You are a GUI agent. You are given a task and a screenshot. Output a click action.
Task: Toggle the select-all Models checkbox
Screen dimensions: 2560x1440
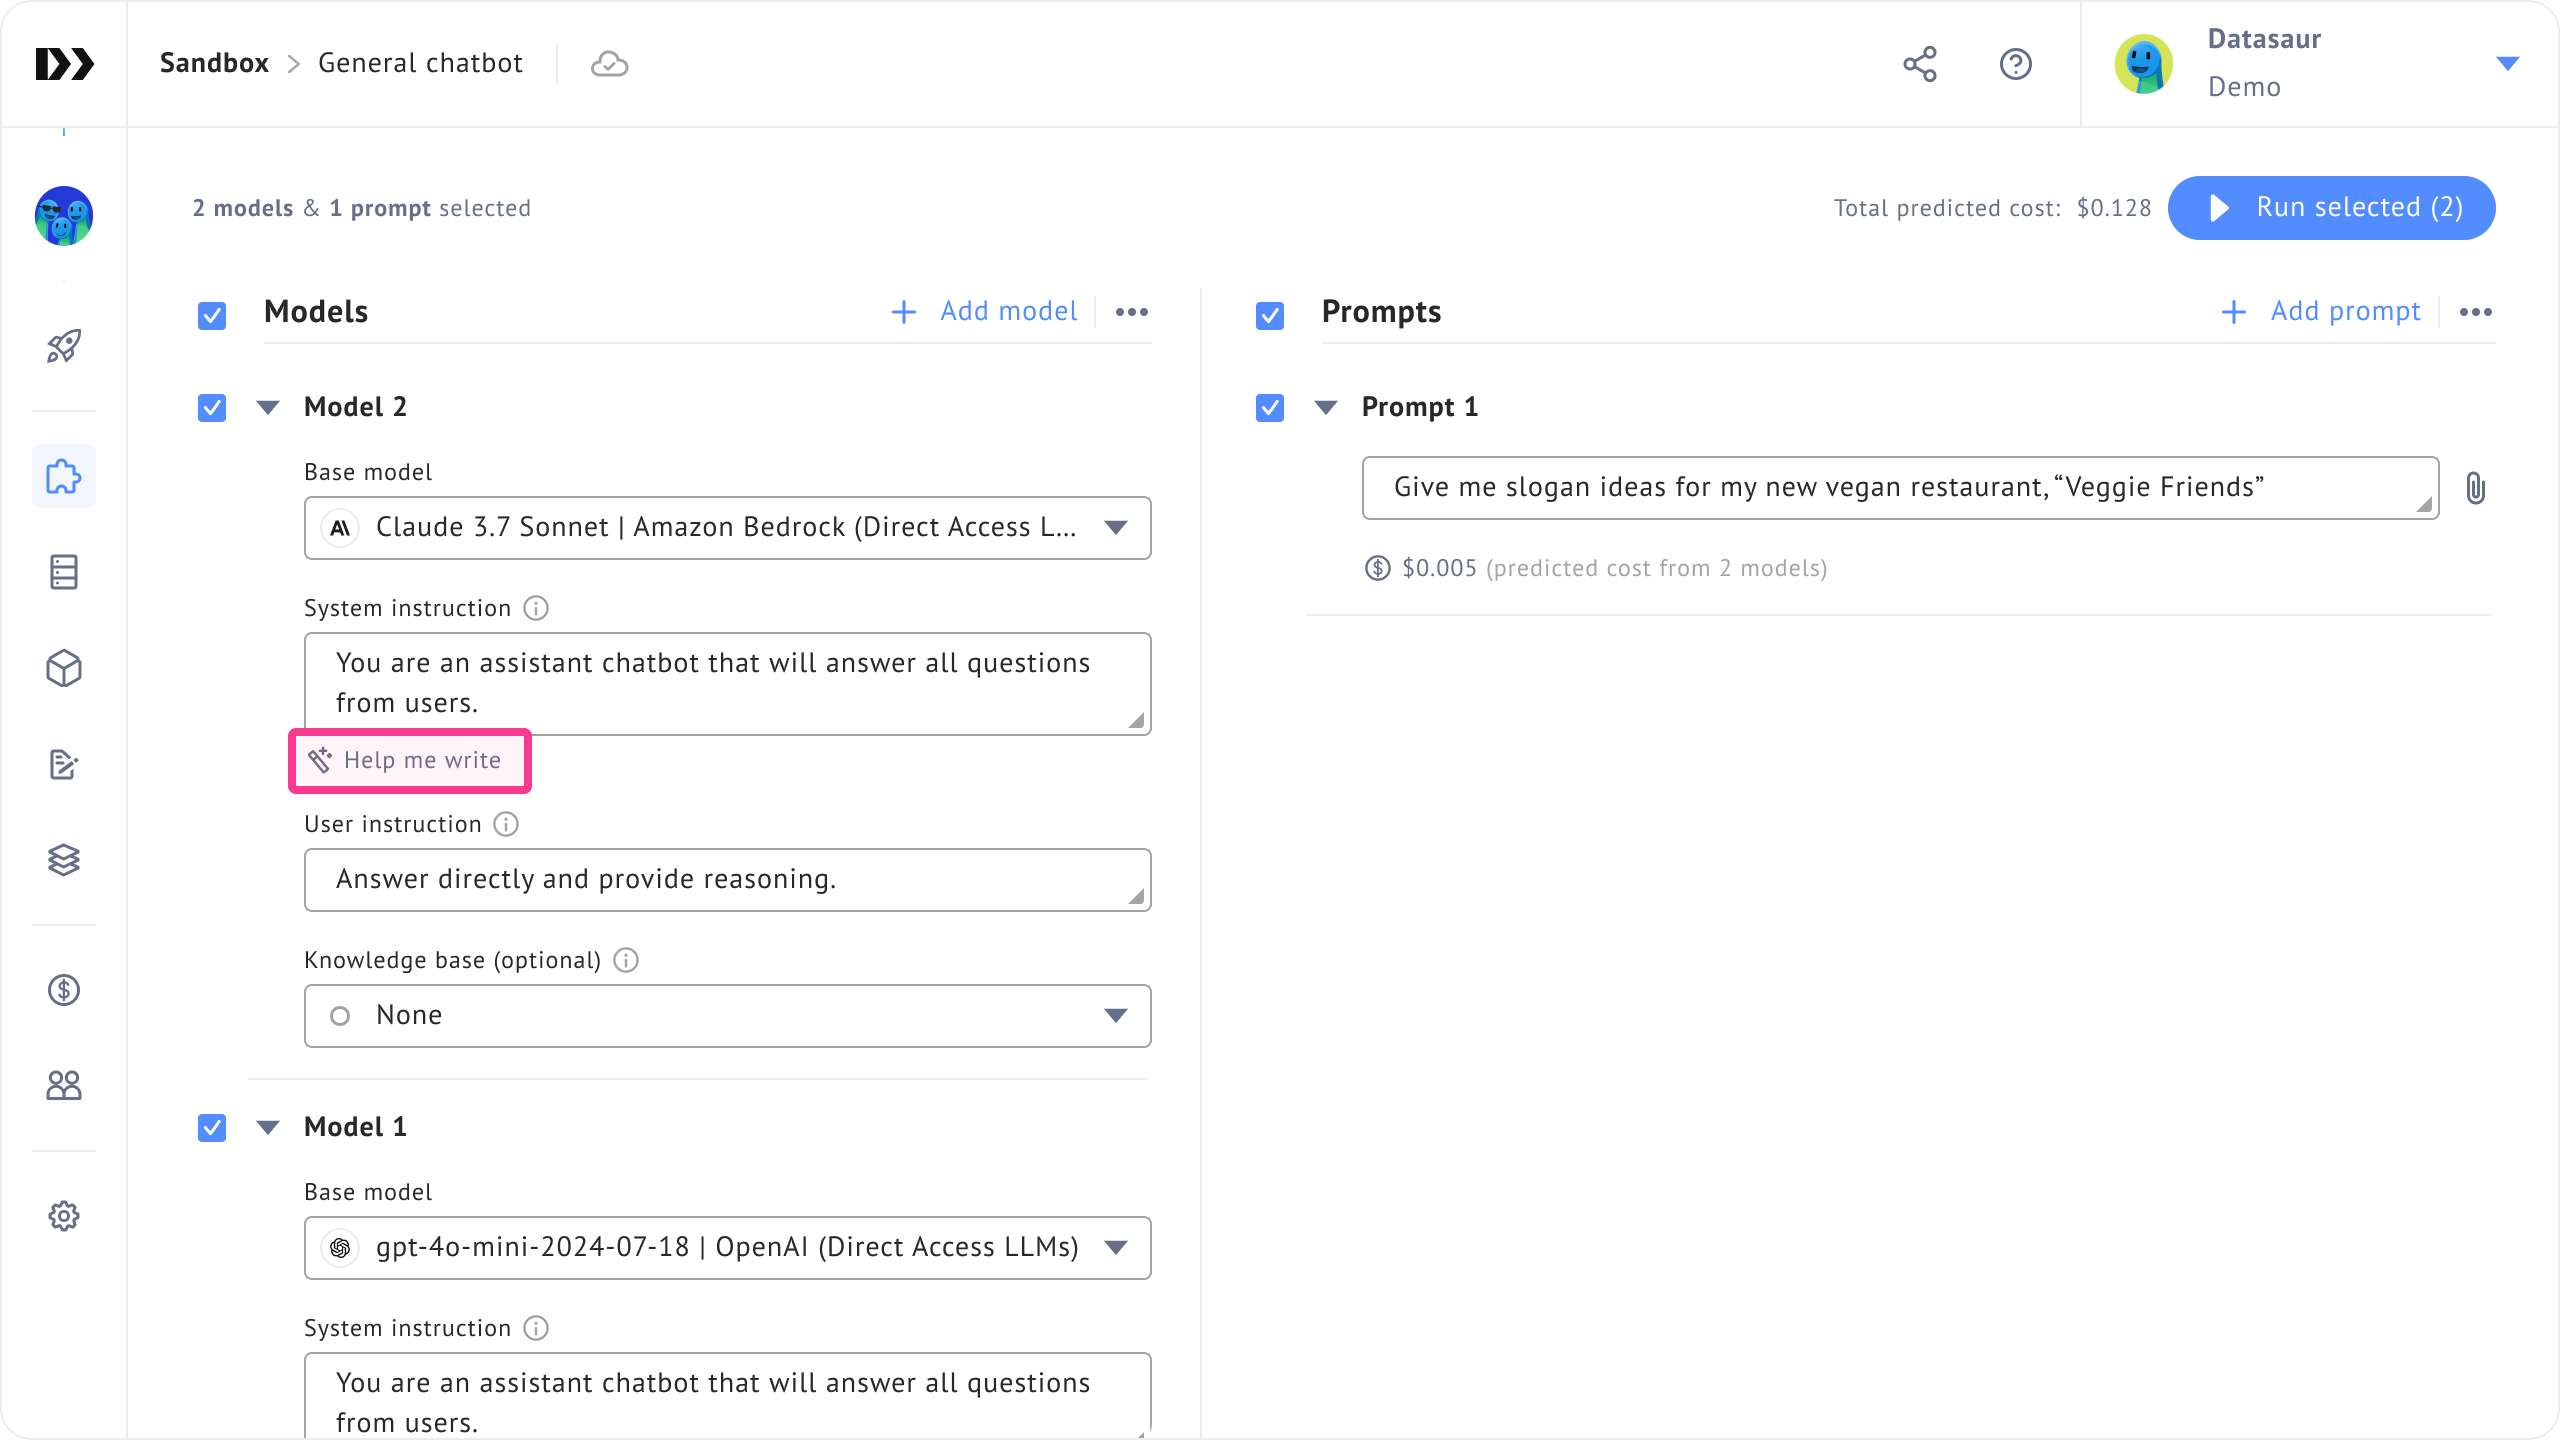pyautogui.click(x=212, y=316)
